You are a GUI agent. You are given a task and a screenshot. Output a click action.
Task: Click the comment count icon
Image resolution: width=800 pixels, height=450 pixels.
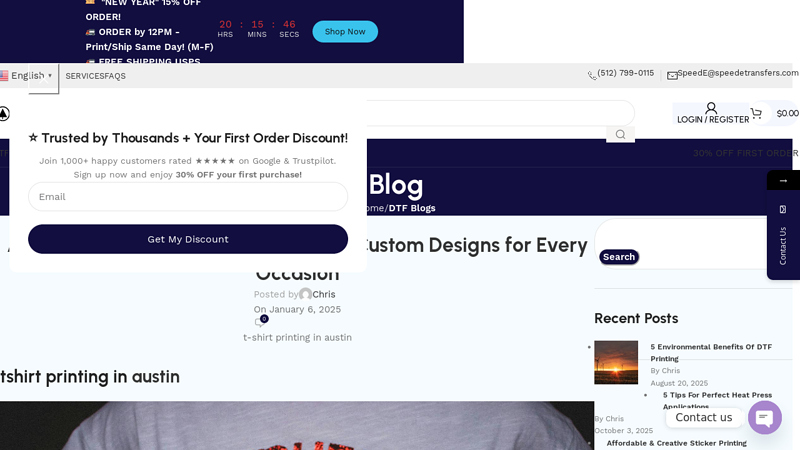(x=261, y=321)
